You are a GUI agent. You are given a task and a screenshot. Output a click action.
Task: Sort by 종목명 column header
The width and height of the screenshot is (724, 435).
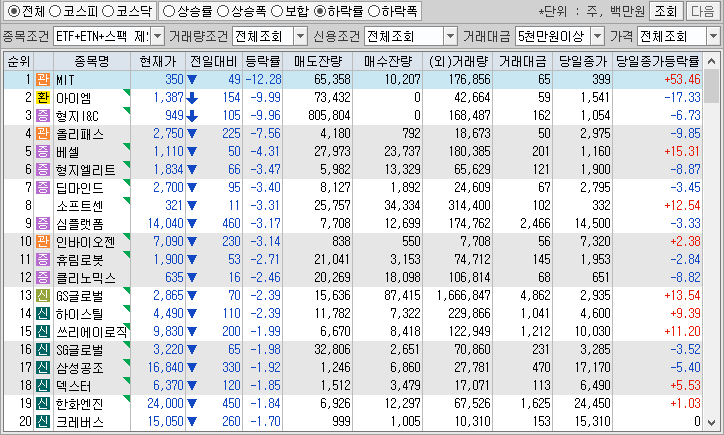click(x=91, y=61)
